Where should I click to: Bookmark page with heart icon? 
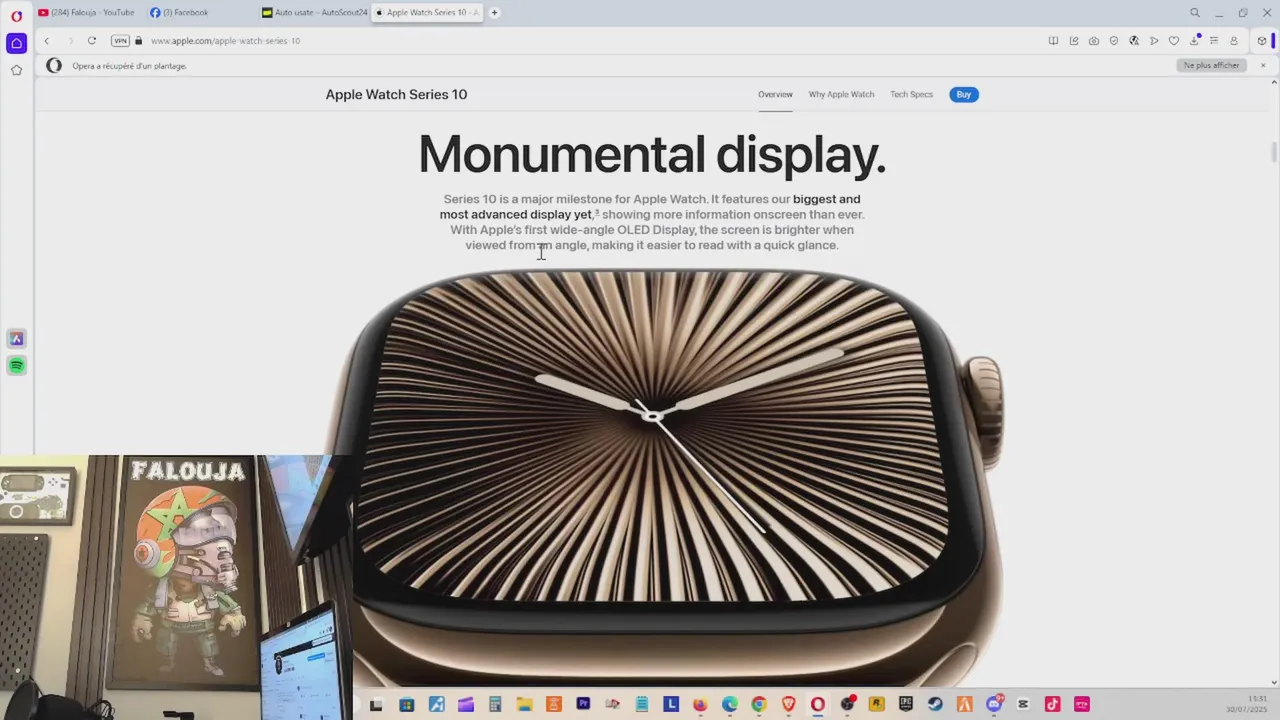[x=1174, y=41]
